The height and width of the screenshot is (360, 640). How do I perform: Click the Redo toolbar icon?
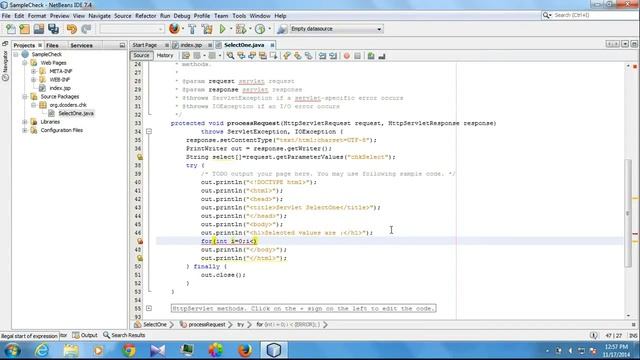86,29
